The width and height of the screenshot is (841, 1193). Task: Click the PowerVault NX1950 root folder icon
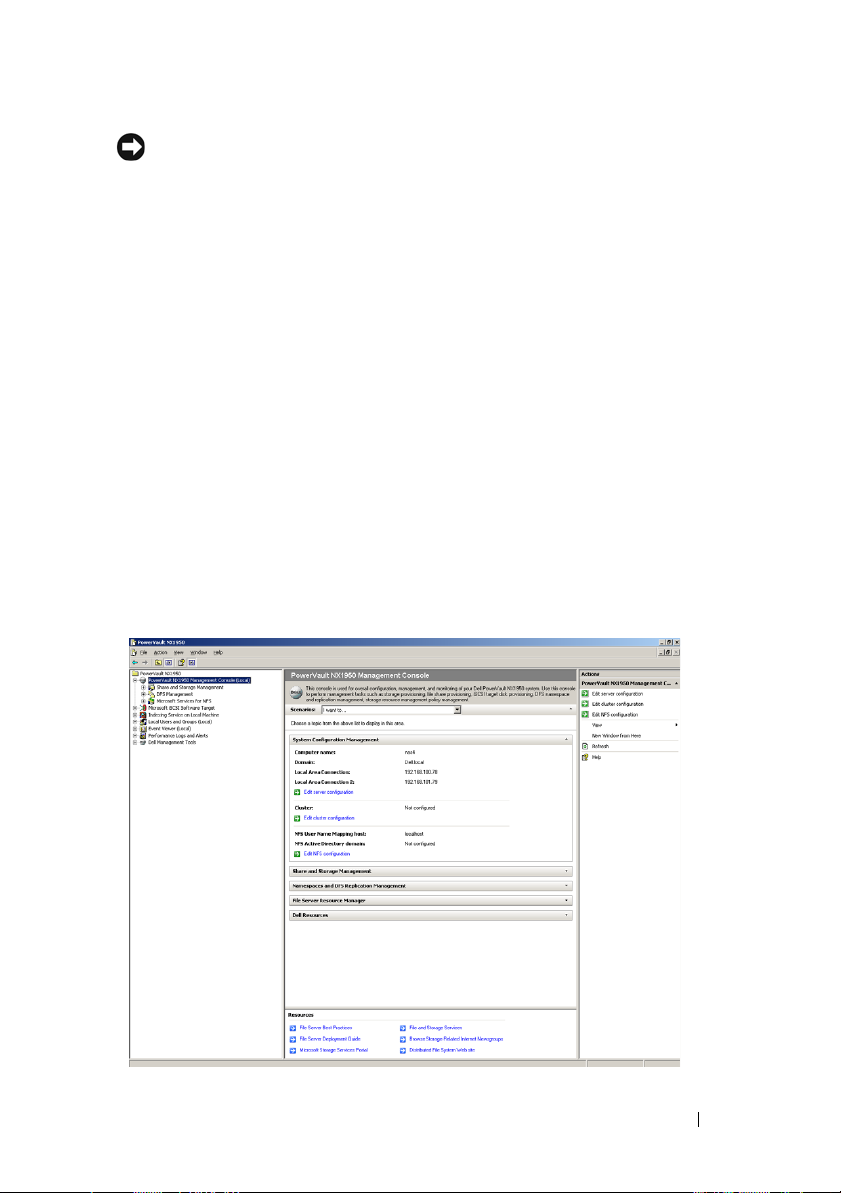(x=135, y=673)
